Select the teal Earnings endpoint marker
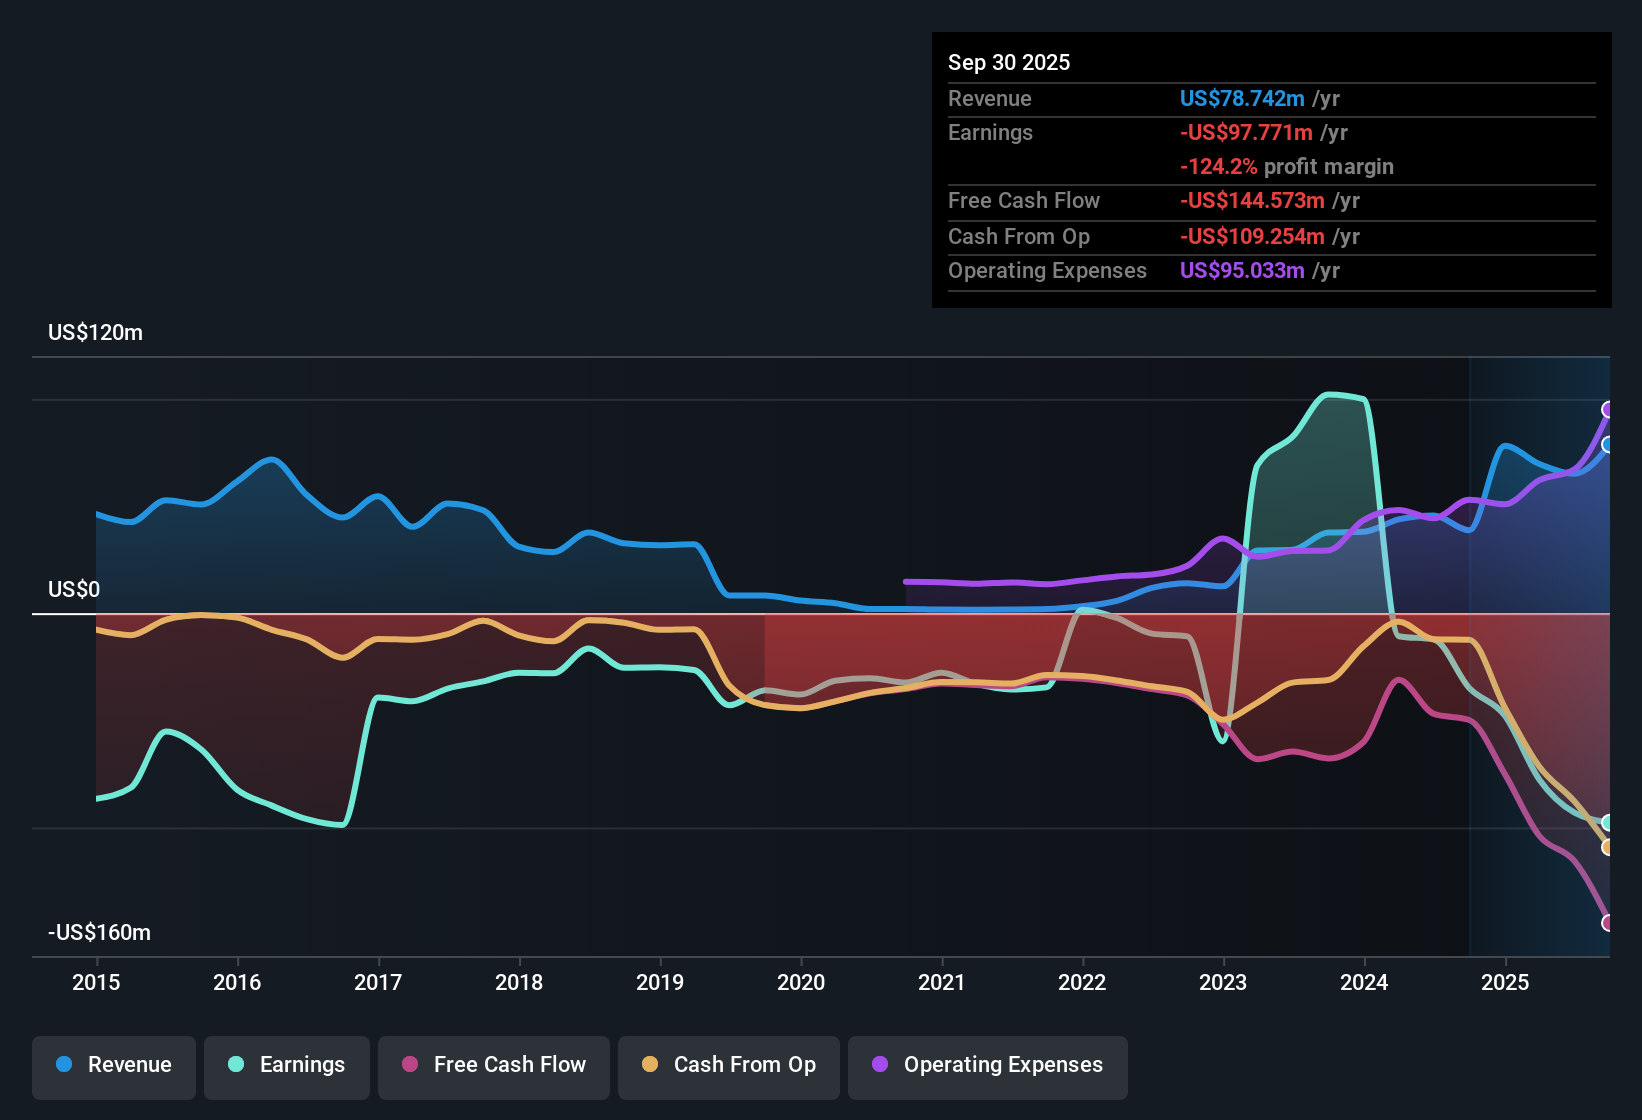Screen dimensions: 1642x1120 [x=1608, y=823]
